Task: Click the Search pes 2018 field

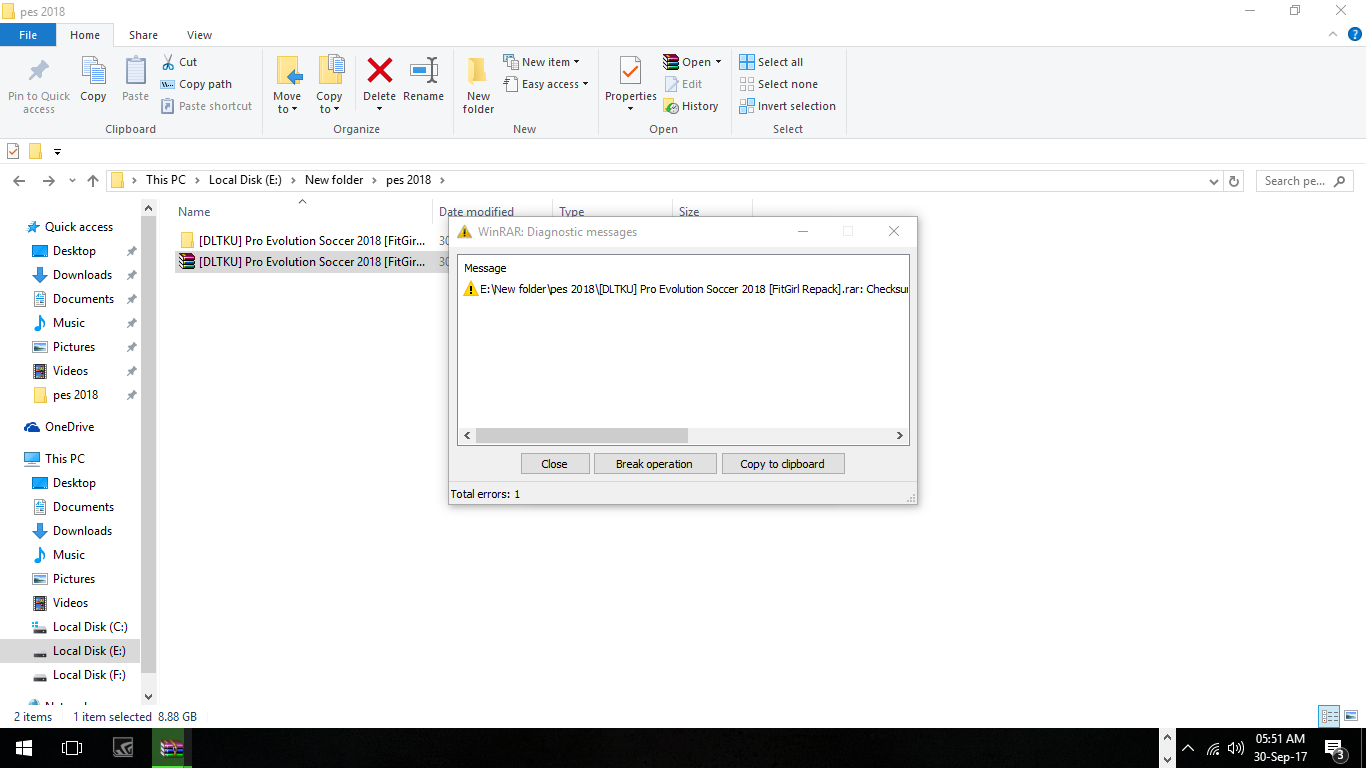Action: 1304,181
